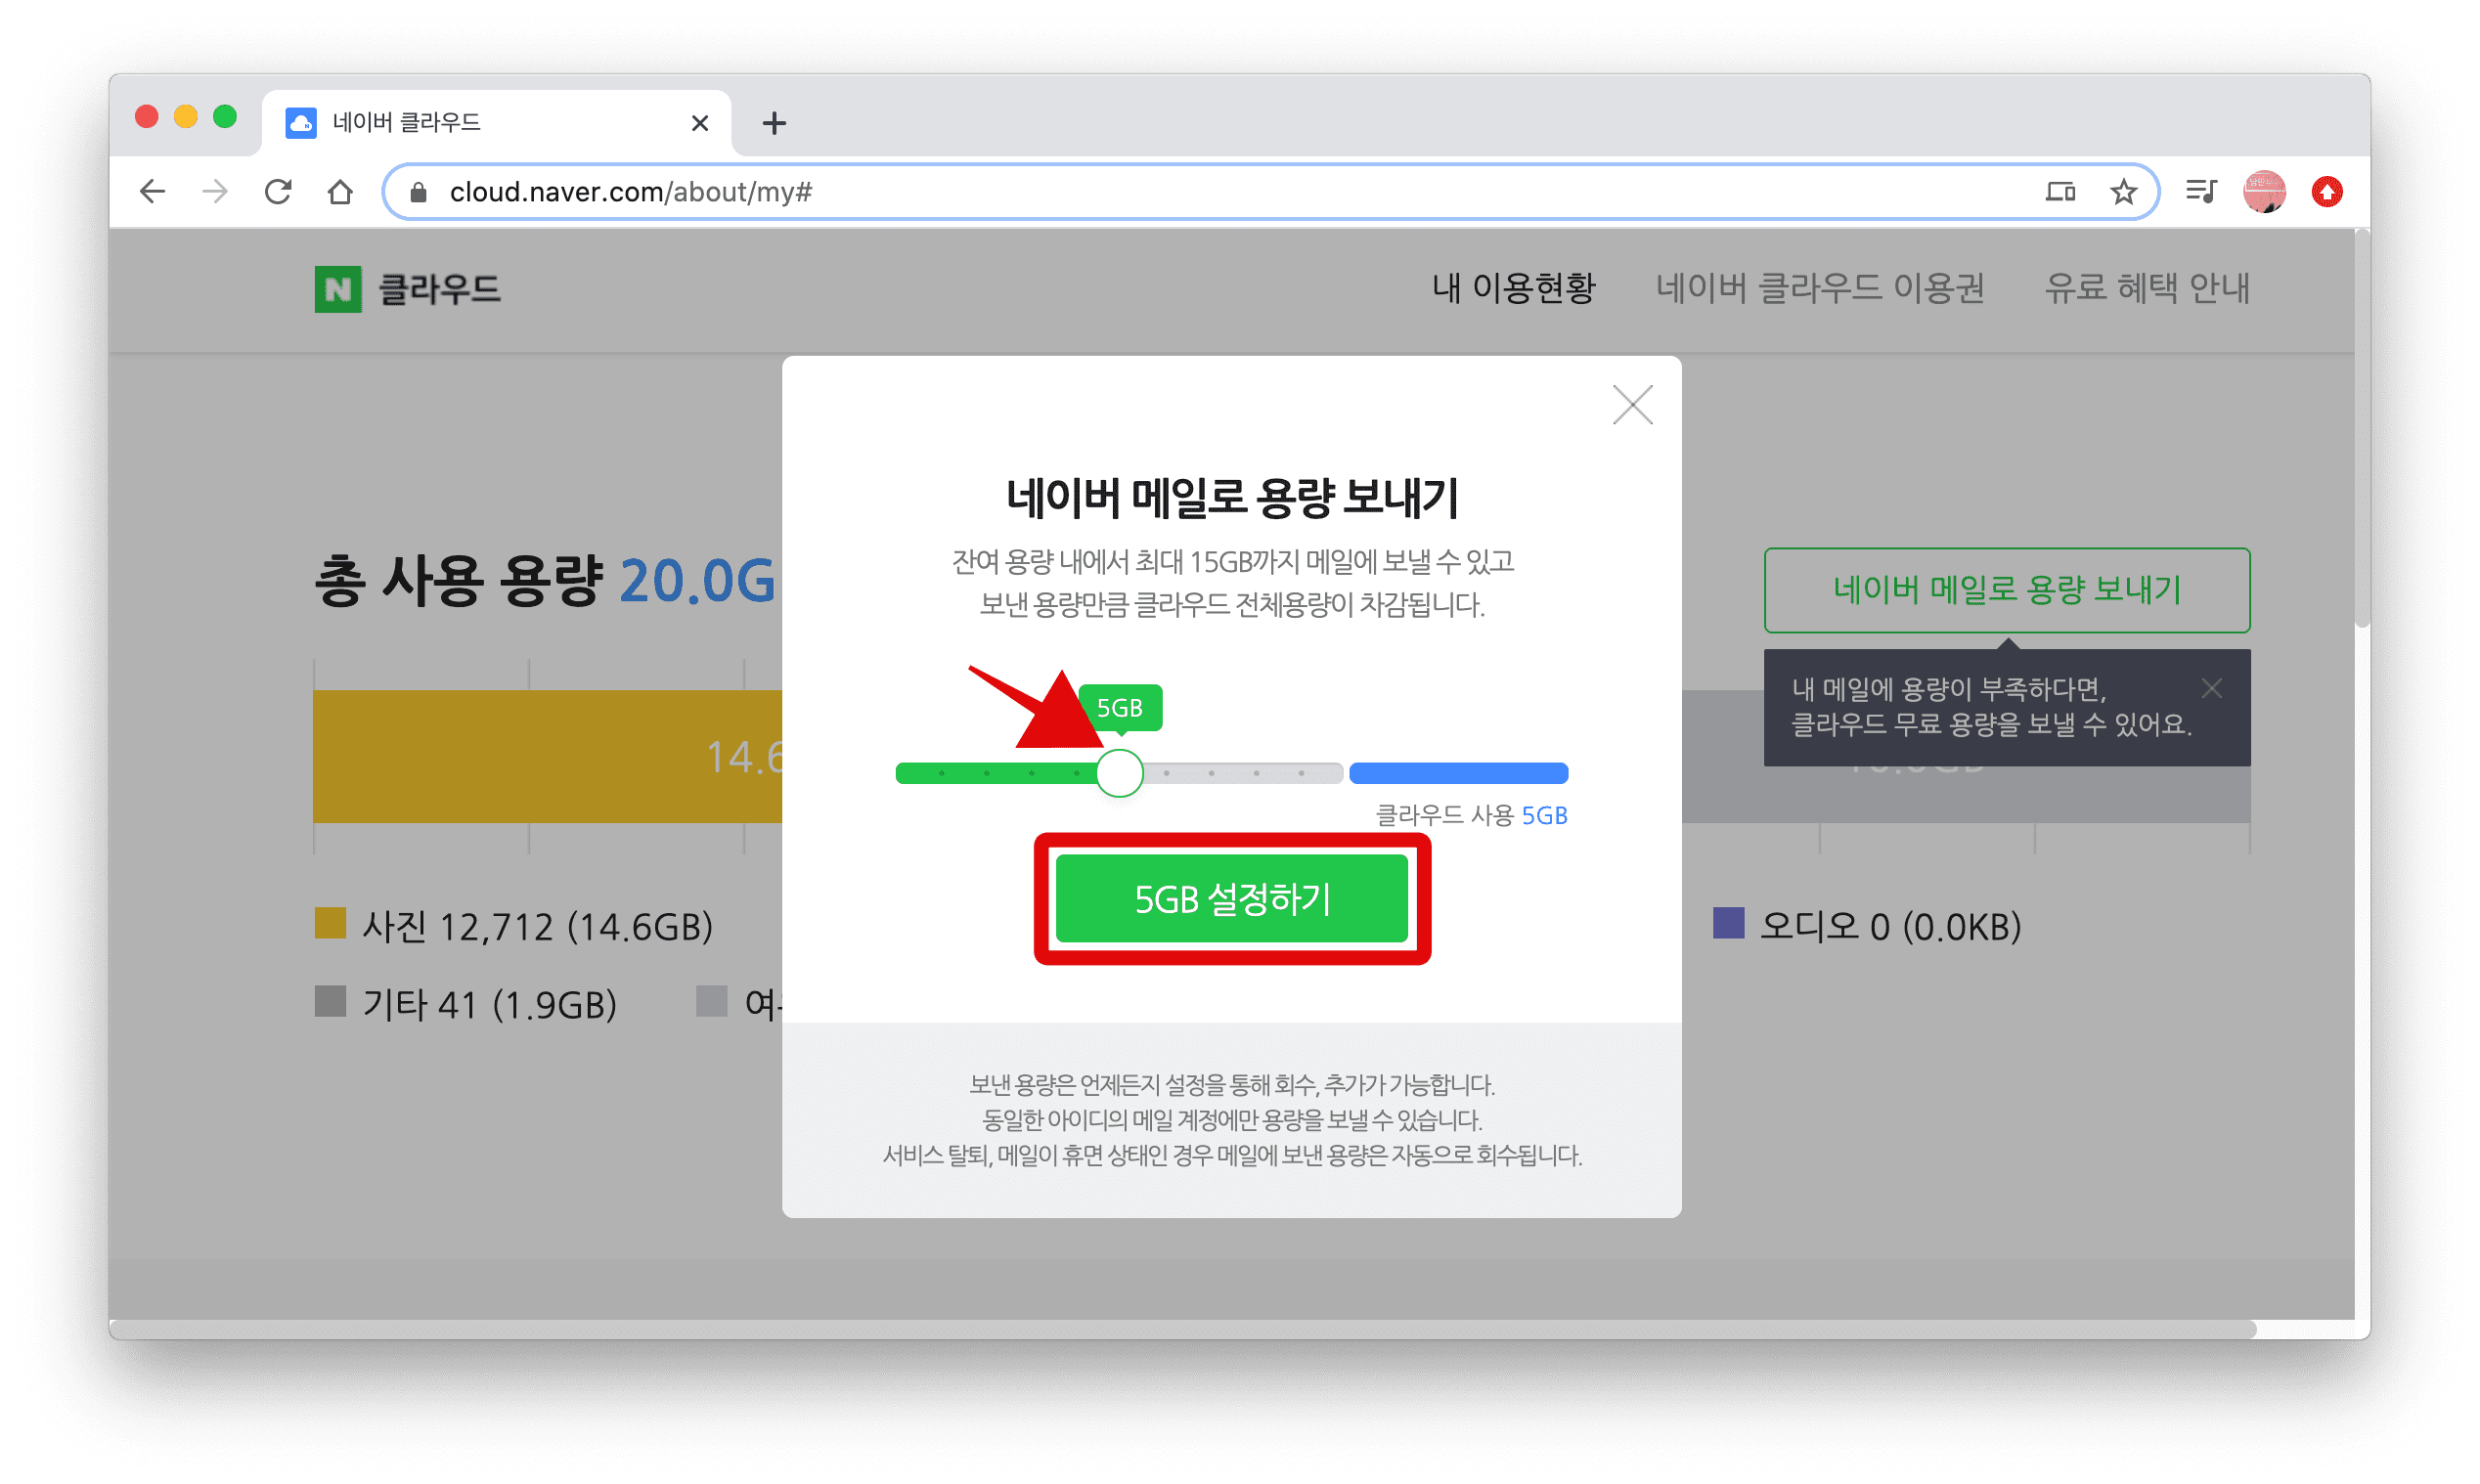The image size is (2480, 1484).
Task: Click the 오디오 0 (0.0KB) text
Action: pyautogui.click(x=1890, y=926)
